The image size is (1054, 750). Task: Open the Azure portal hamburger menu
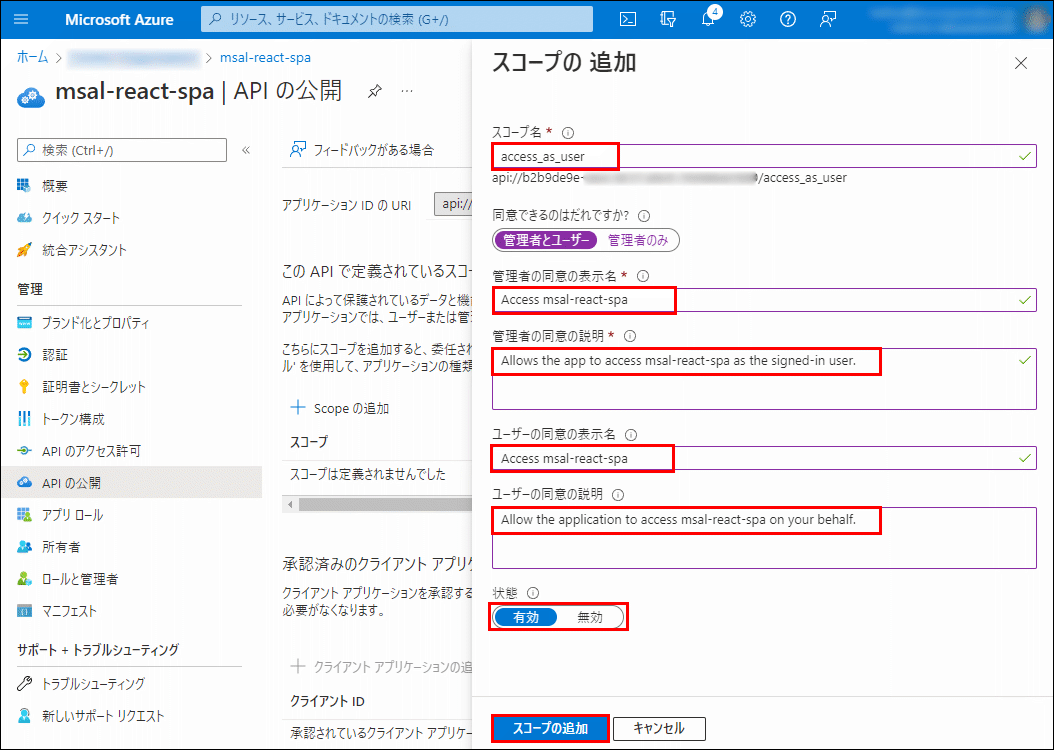coord(21,19)
